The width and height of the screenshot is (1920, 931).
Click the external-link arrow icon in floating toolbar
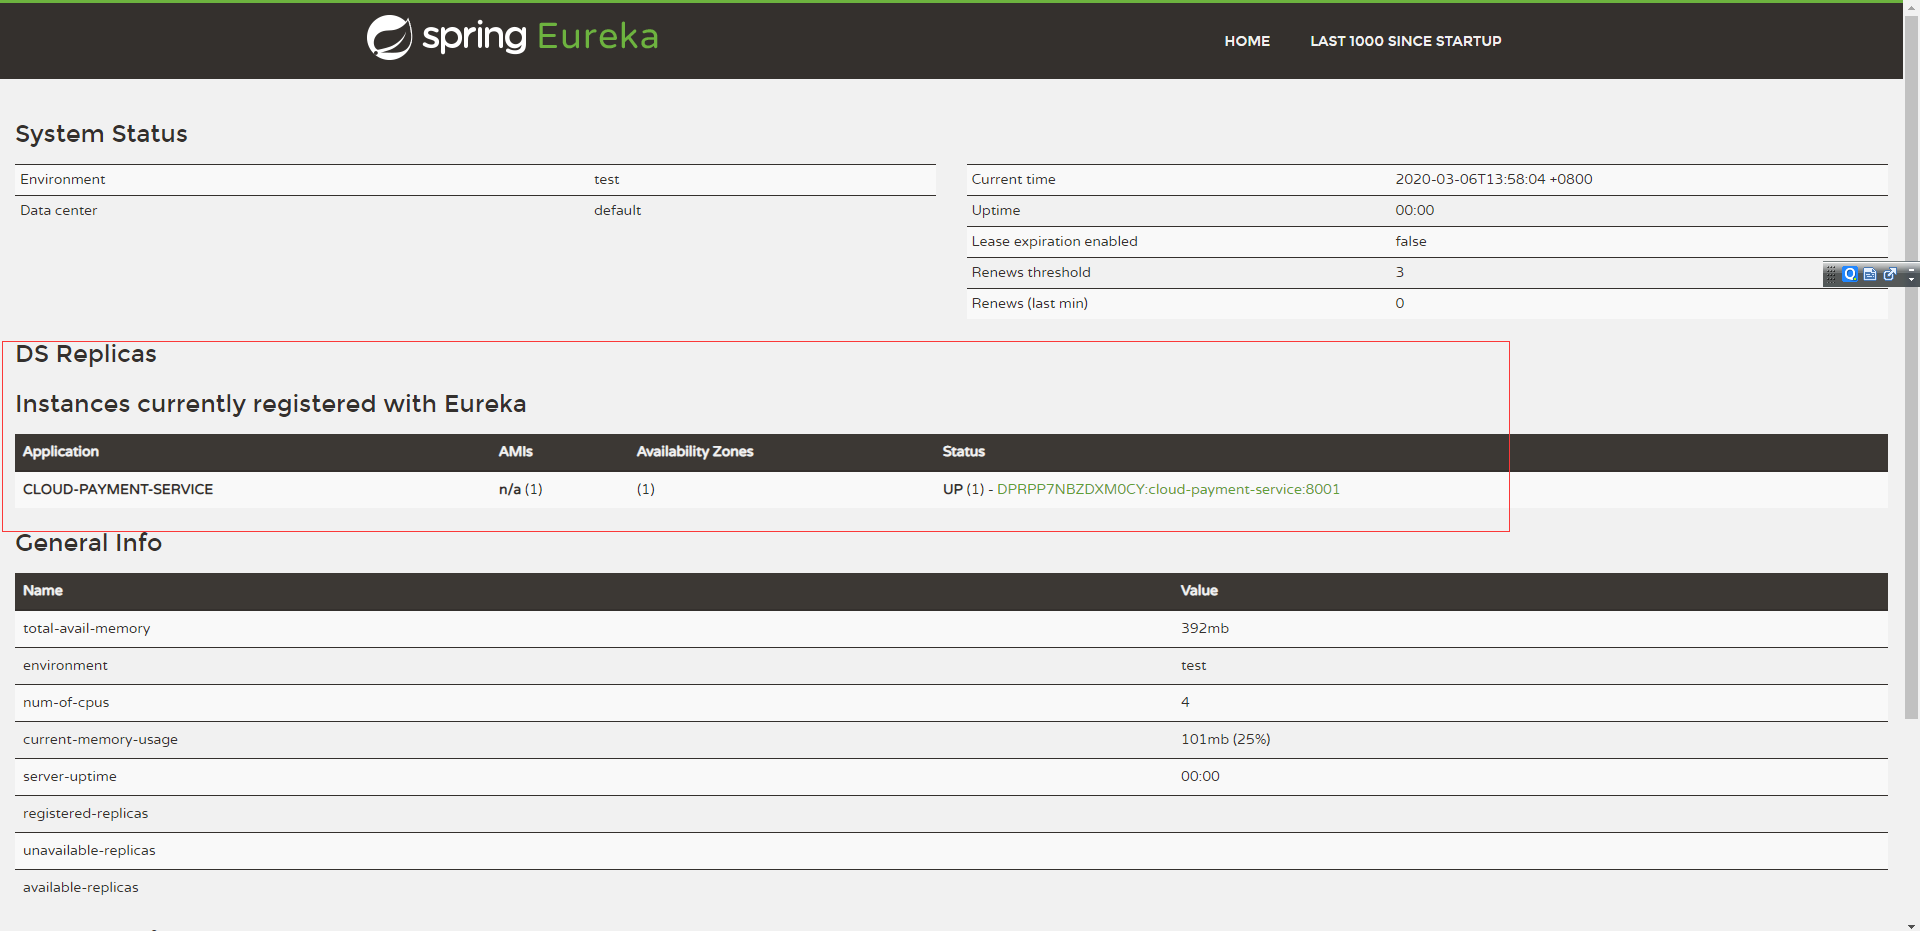point(1890,274)
